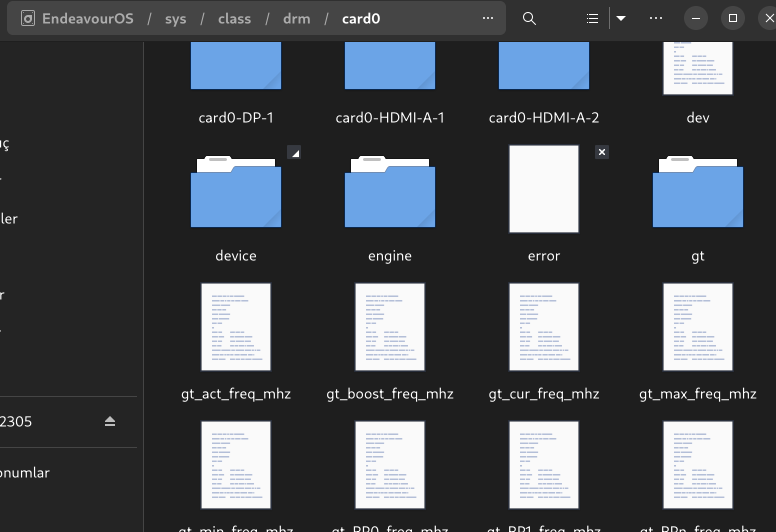Click the 'gt_boost_freq_mhz' name label

tap(390, 394)
